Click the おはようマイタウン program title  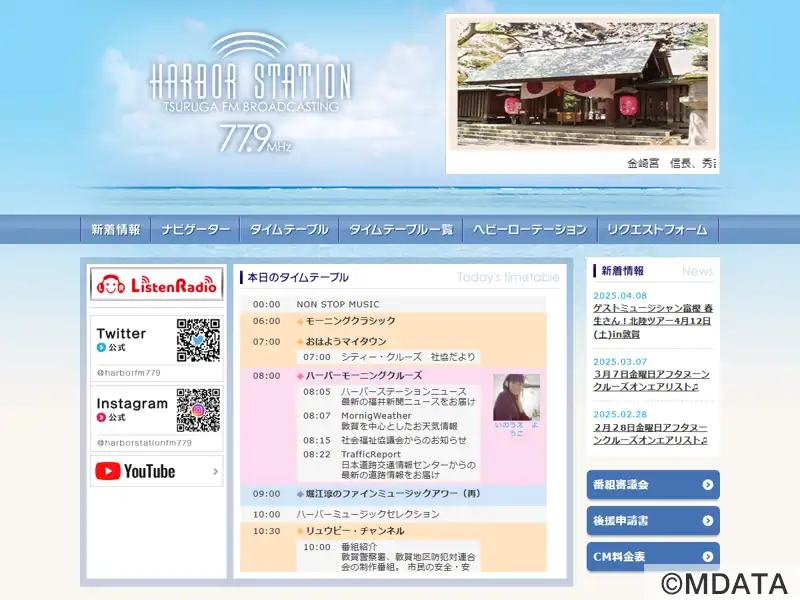(346, 341)
